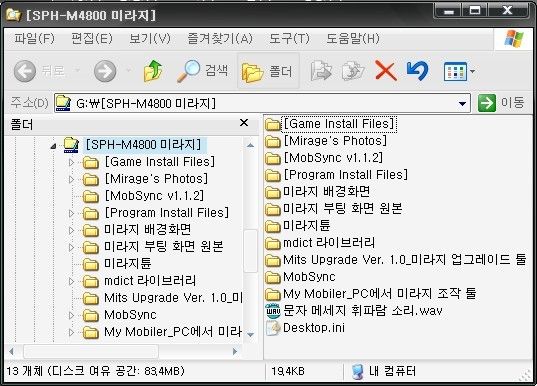The width and height of the screenshot is (537, 386).
Task: Click folder tree vertical scrollbar up arrow
Action: [x=250, y=145]
